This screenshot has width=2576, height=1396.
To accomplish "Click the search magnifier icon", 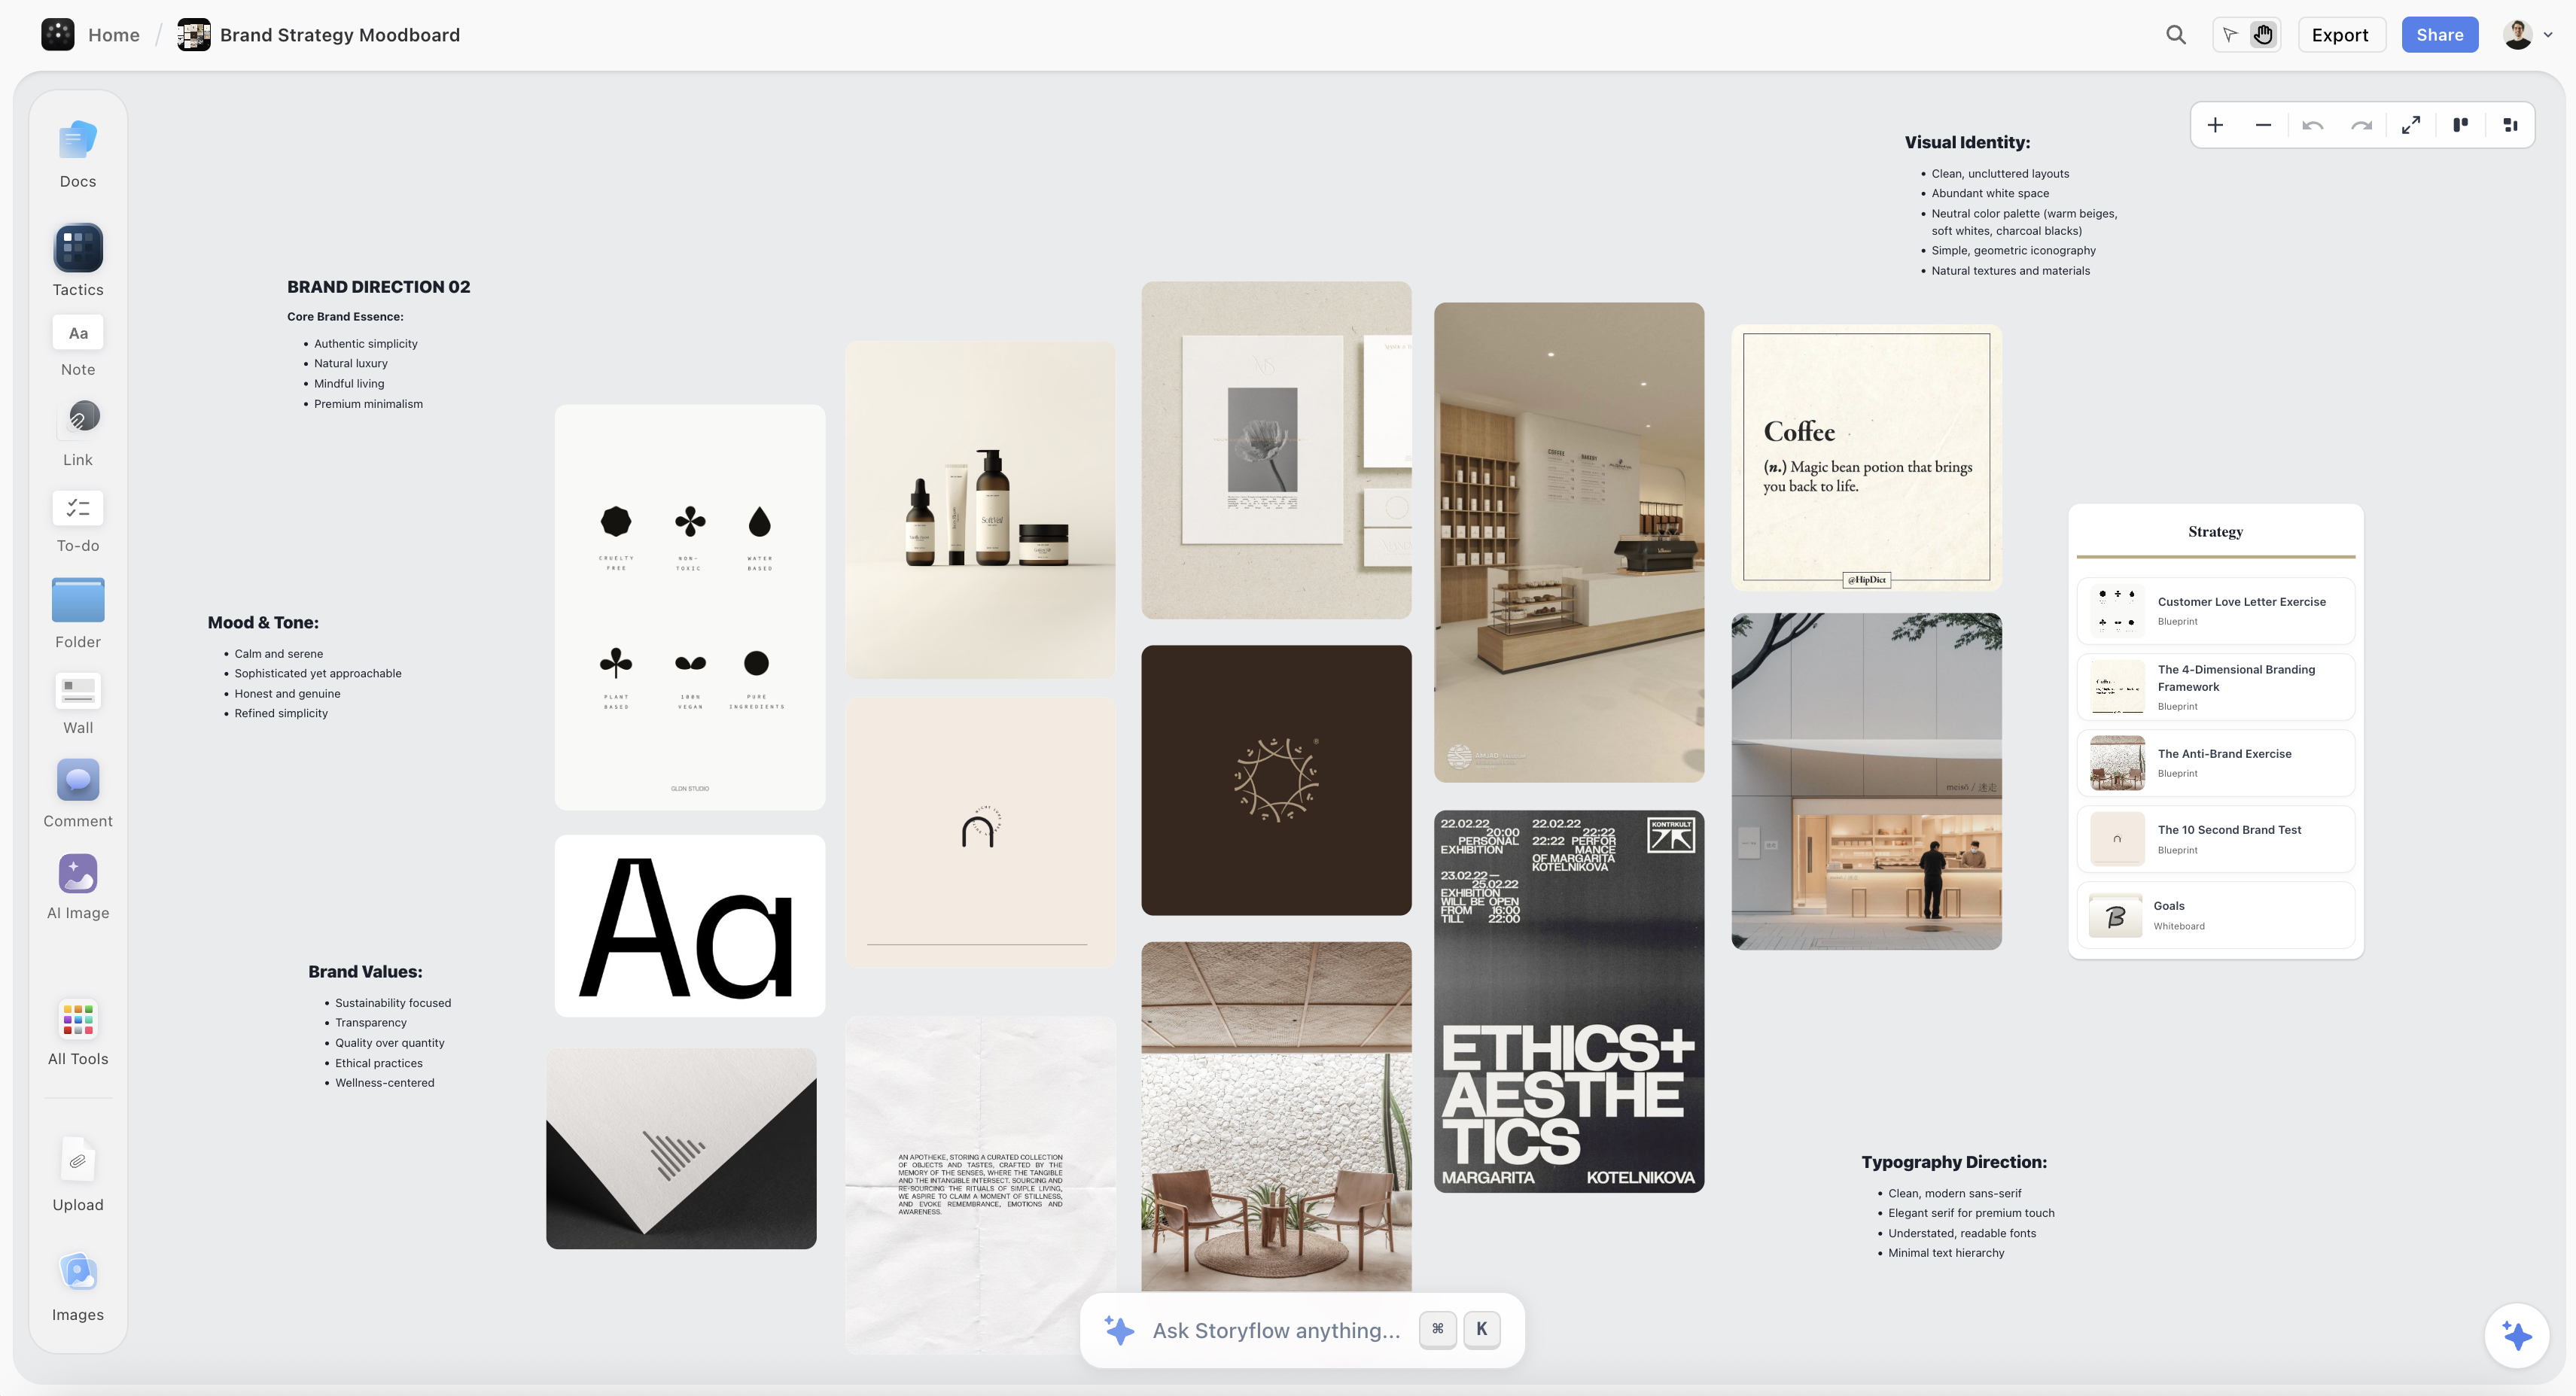I will [x=2176, y=35].
